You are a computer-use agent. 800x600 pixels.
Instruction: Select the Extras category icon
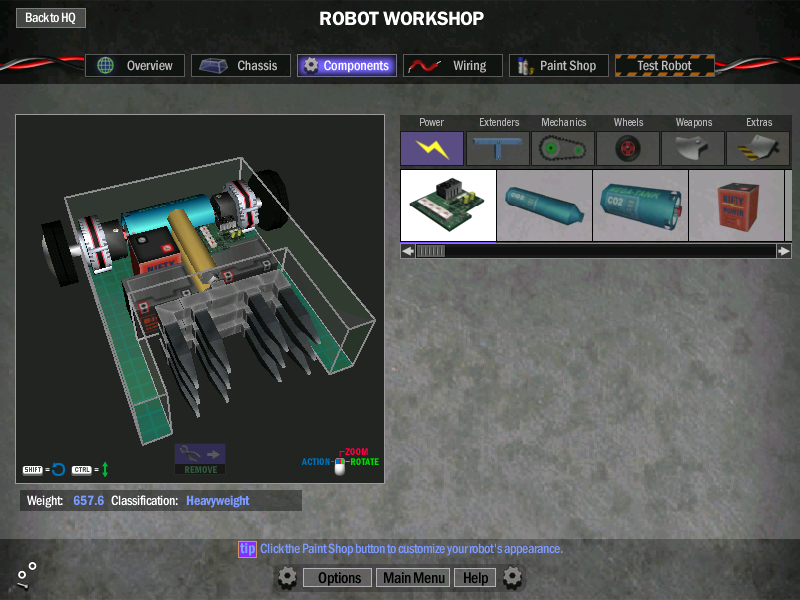click(x=758, y=149)
